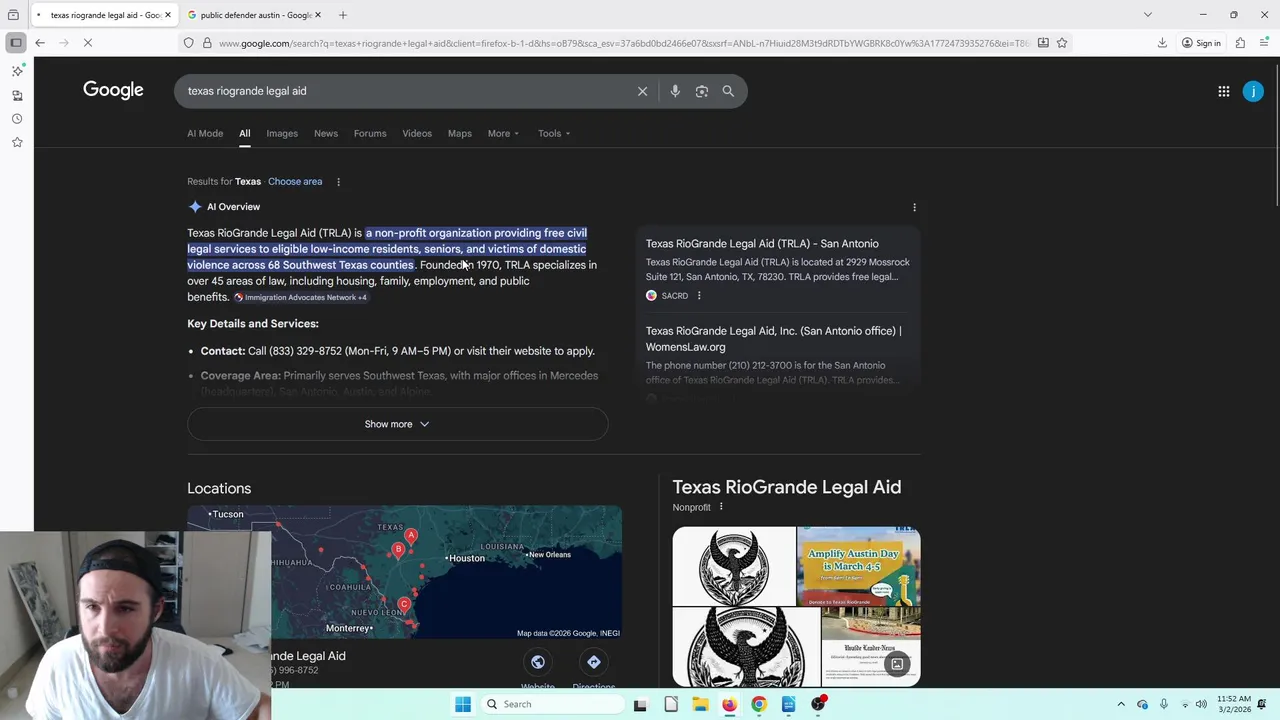Viewport: 1280px width, 720px height.
Task: Open File Explorer from the taskbar
Action: click(700, 704)
